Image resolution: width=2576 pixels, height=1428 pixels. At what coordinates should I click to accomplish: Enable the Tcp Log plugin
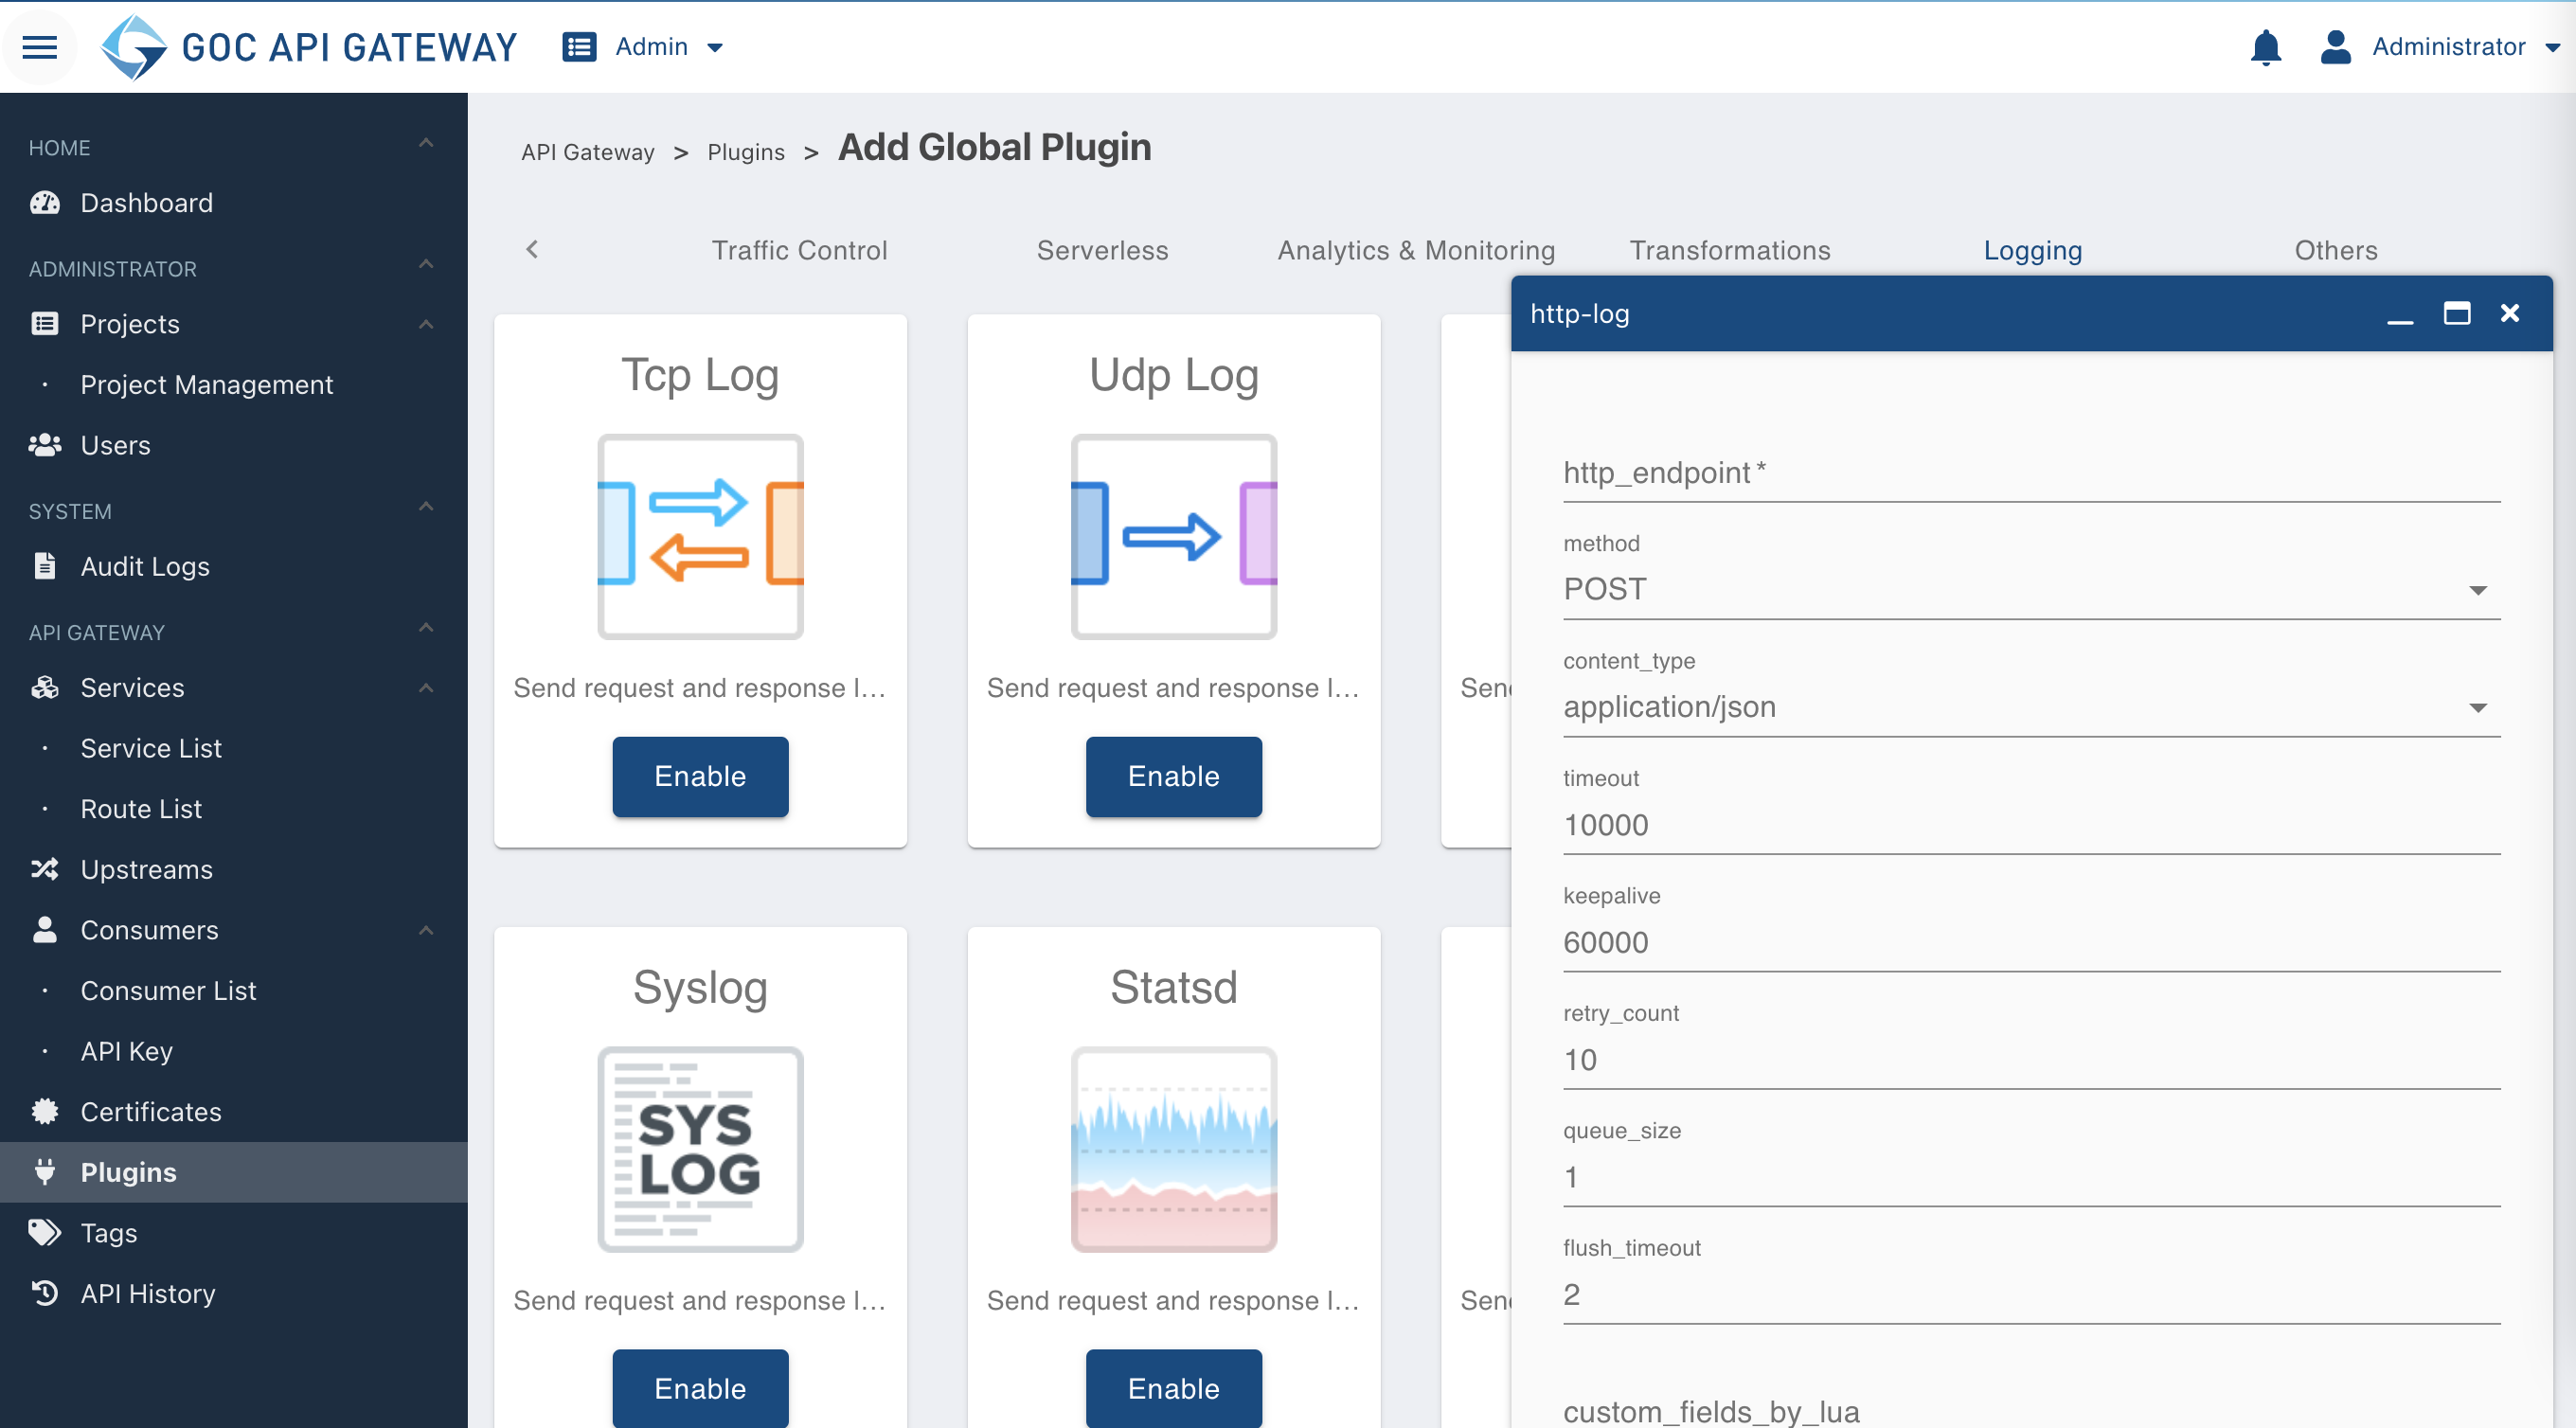pos(700,776)
